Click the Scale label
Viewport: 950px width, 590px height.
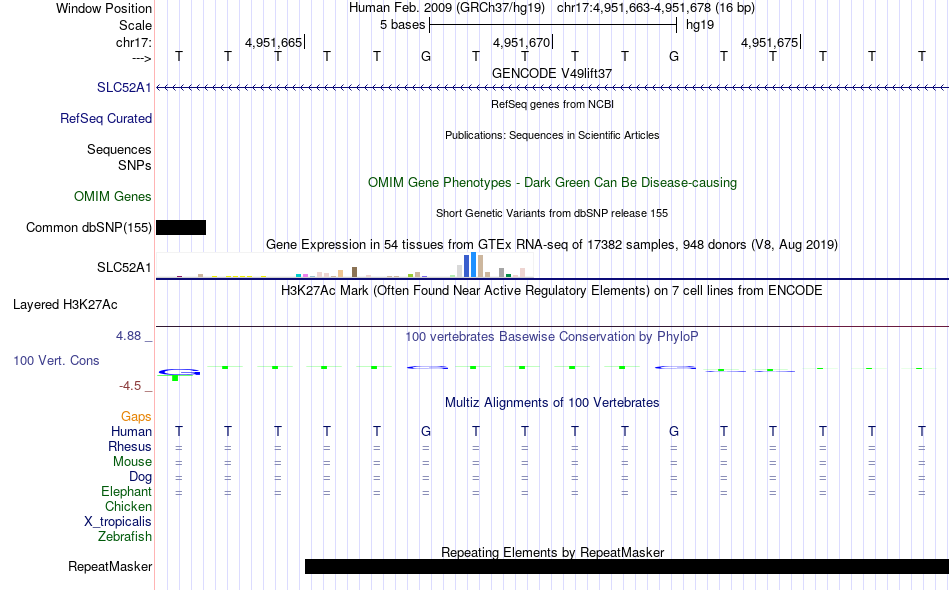click(135, 25)
